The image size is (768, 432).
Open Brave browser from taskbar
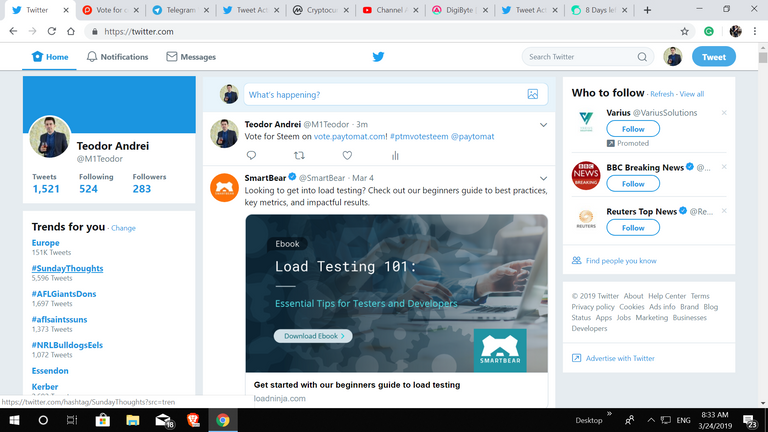click(193, 420)
